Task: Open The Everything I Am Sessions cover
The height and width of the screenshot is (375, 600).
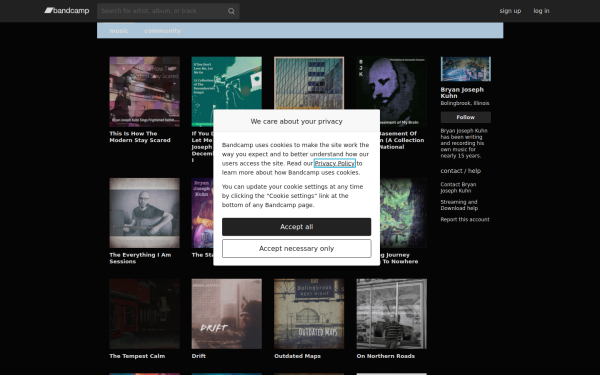Action: (x=144, y=213)
